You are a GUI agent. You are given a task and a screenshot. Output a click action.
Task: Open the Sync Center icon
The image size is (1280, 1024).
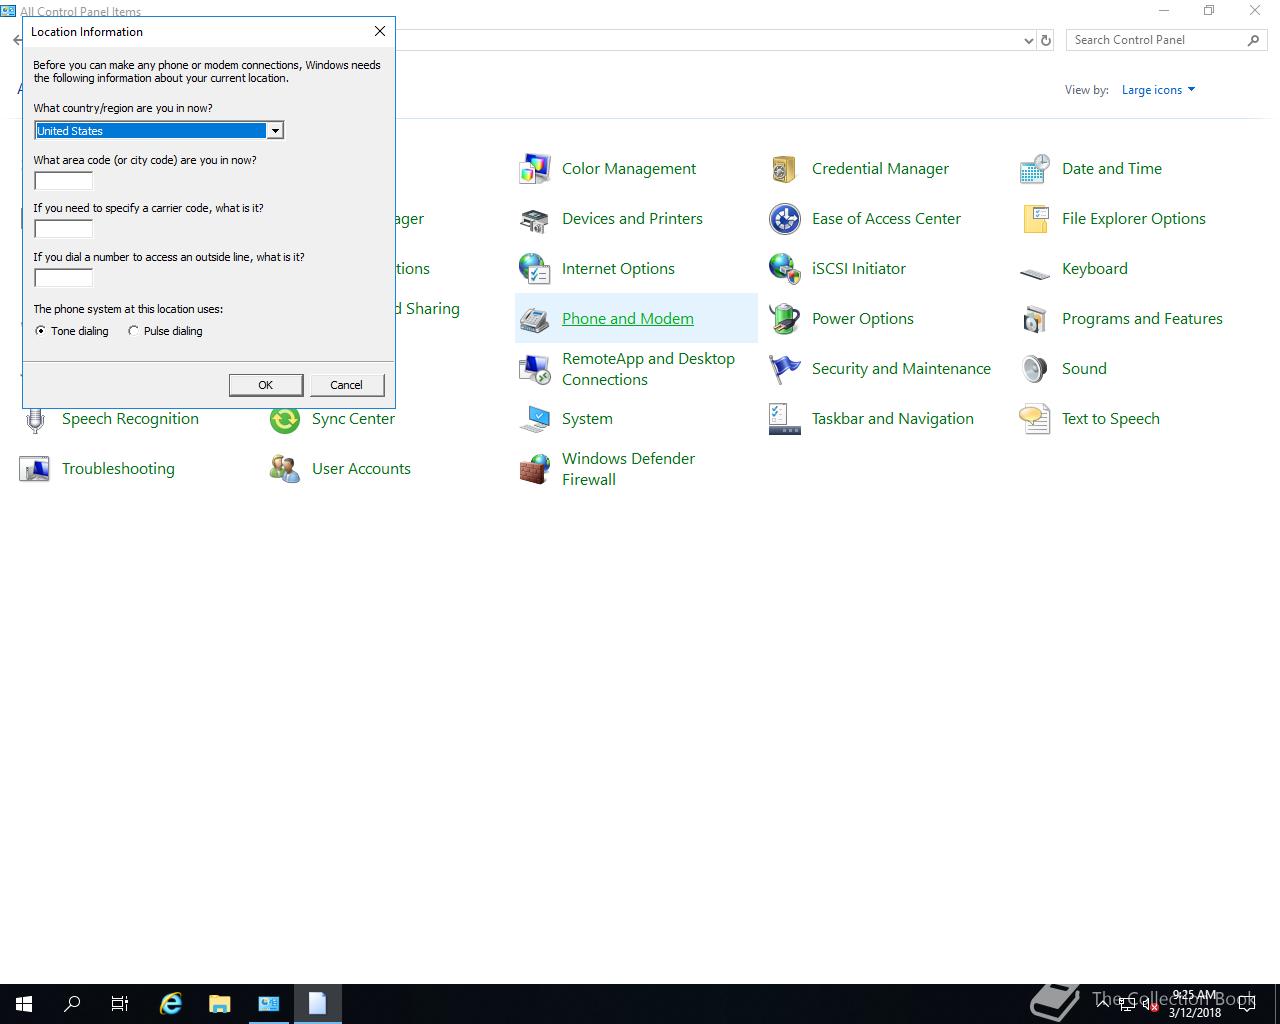285,419
